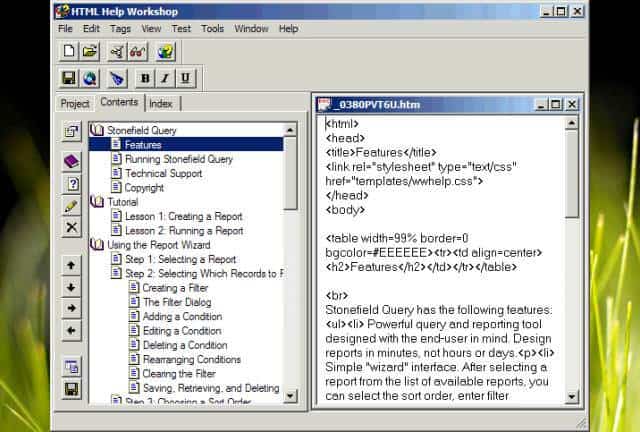Maximize the _0380PVT6U.htm document window
The image size is (640, 432).
[556, 105]
